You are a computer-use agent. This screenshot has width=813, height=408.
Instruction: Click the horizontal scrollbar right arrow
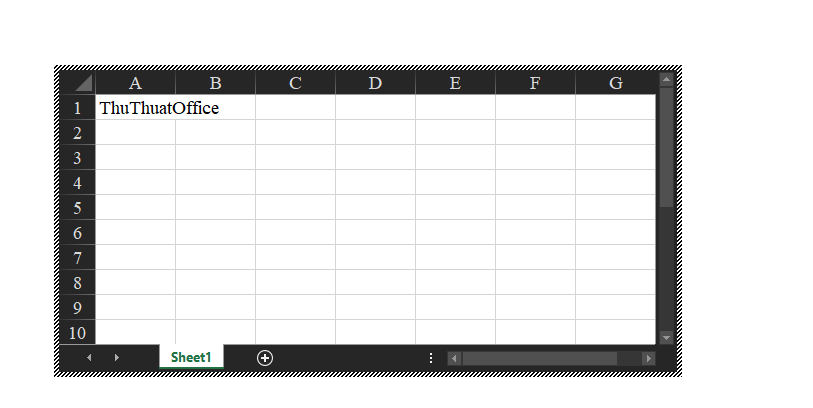pos(648,358)
